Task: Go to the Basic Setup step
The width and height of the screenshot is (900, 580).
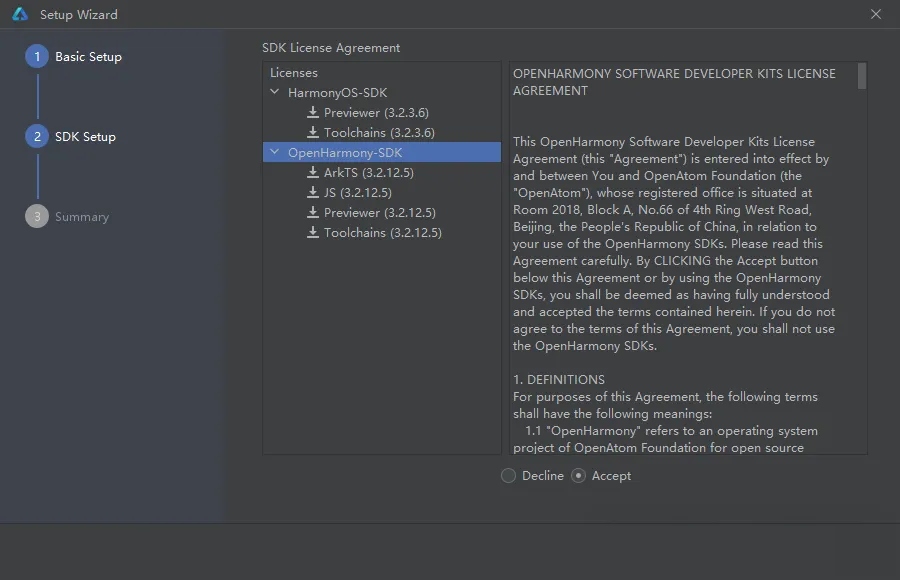Action: [88, 56]
